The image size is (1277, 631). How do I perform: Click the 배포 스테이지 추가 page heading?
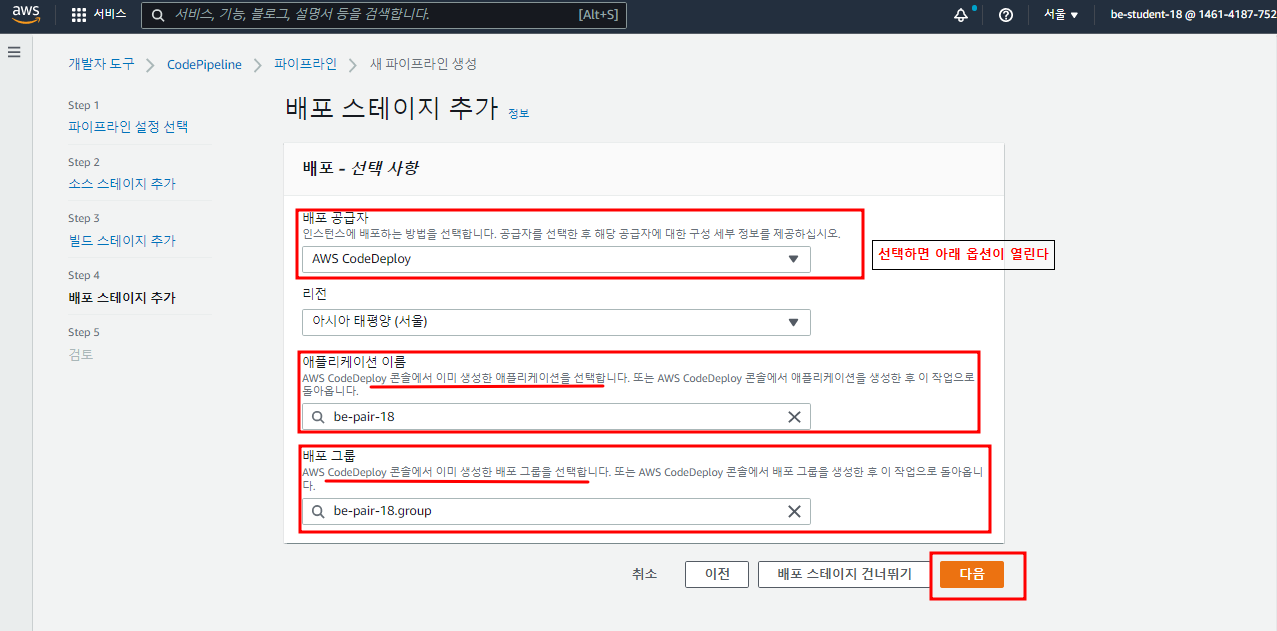pyautogui.click(x=391, y=108)
